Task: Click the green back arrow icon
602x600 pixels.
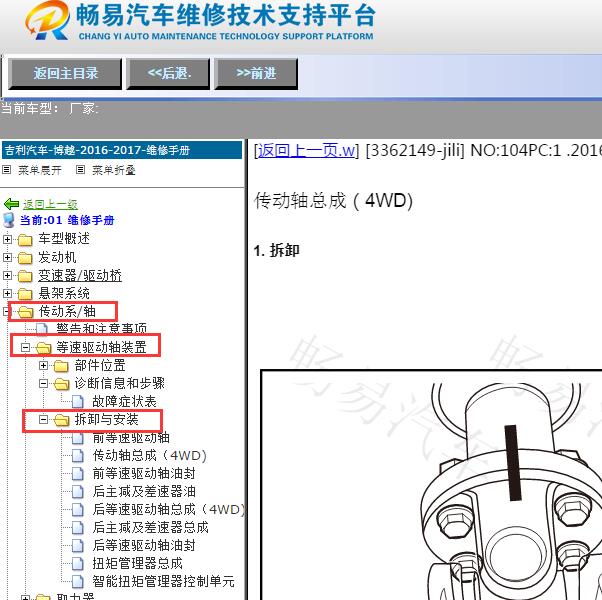Action: pyautogui.click(x=11, y=204)
